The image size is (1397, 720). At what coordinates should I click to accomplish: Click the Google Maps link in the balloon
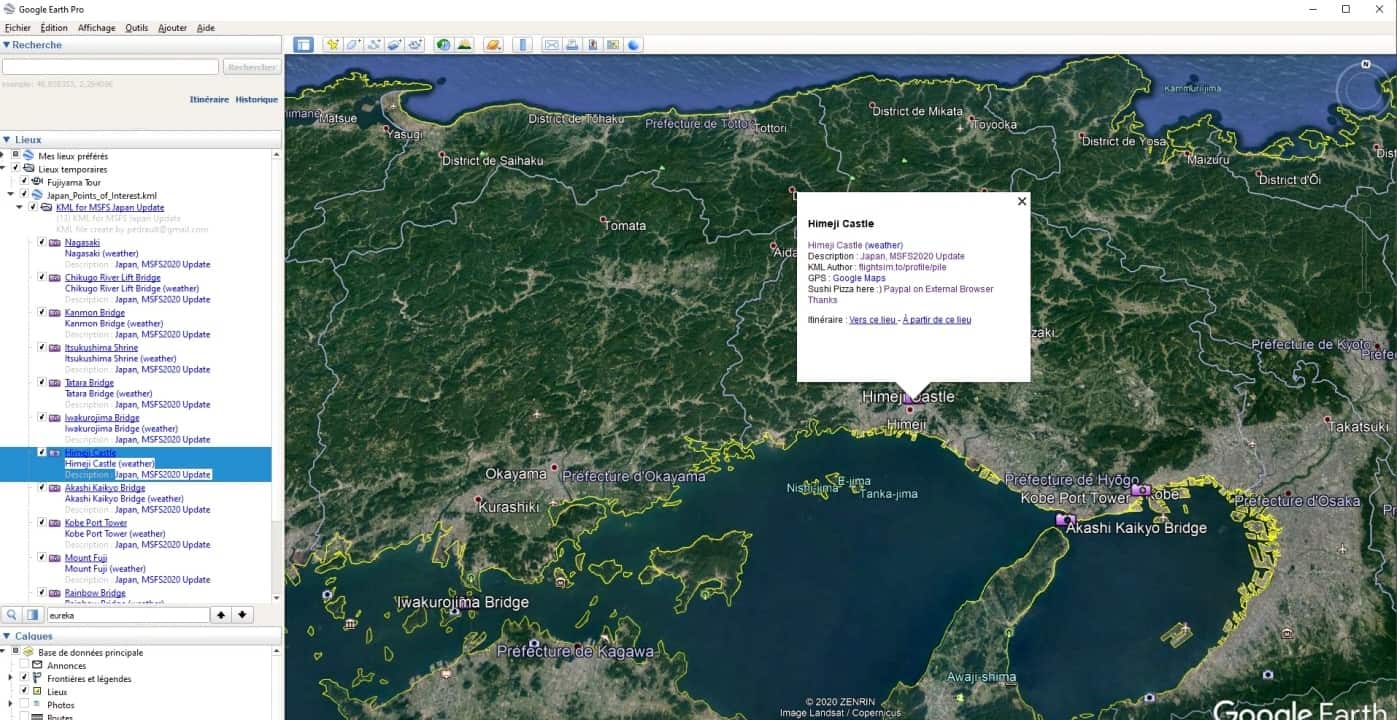(x=859, y=278)
